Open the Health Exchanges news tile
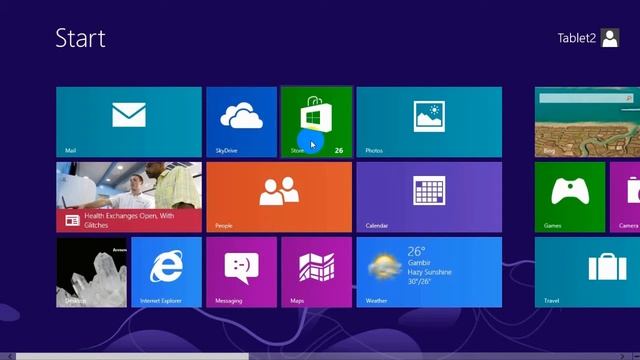 (x=129, y=197)
